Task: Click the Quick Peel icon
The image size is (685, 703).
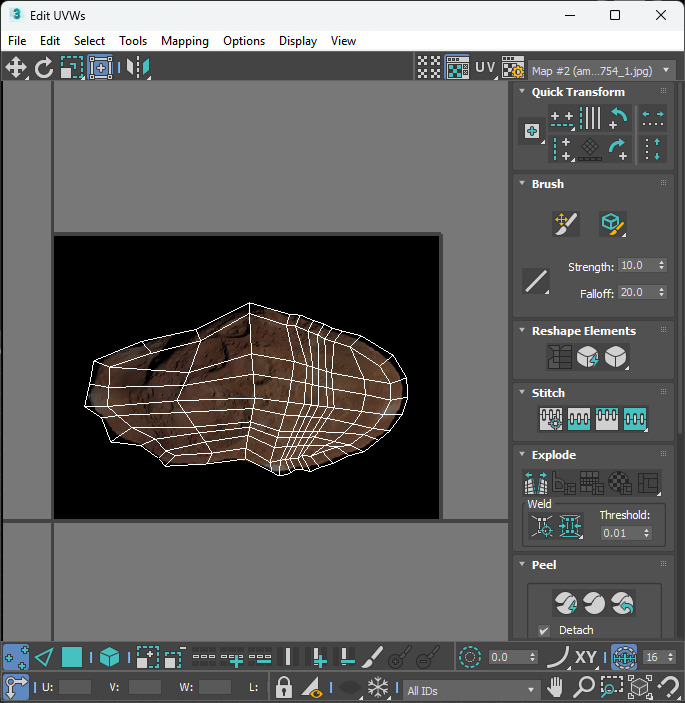Action: [566, 603]
